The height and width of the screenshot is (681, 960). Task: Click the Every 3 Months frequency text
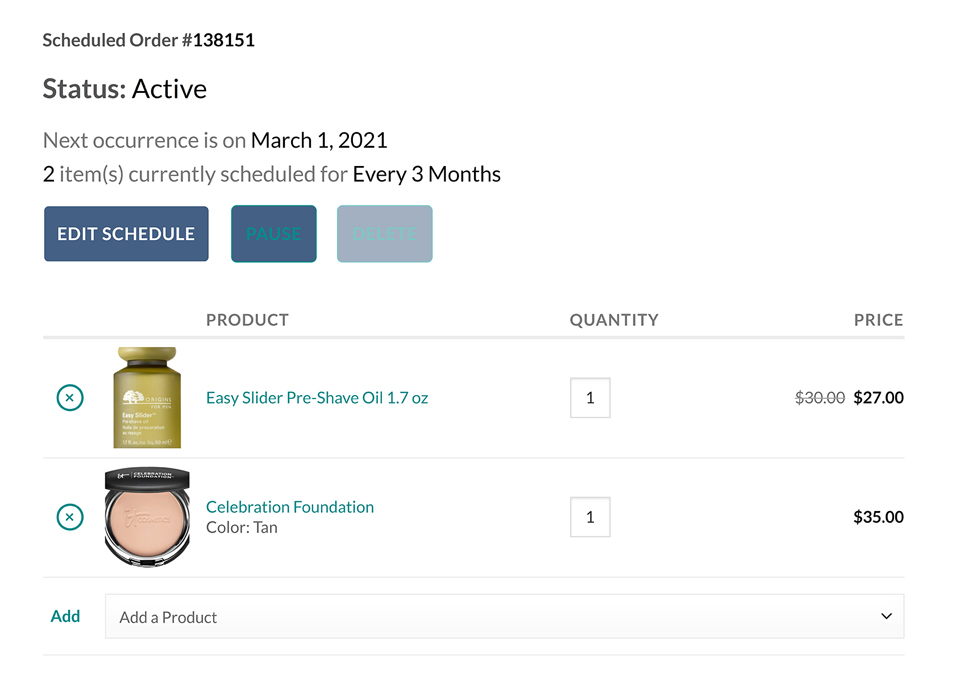click(427, 175)
